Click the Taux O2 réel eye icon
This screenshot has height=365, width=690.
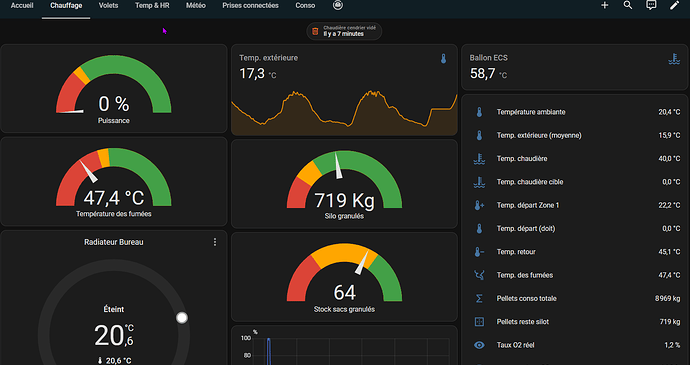point(479,346)
